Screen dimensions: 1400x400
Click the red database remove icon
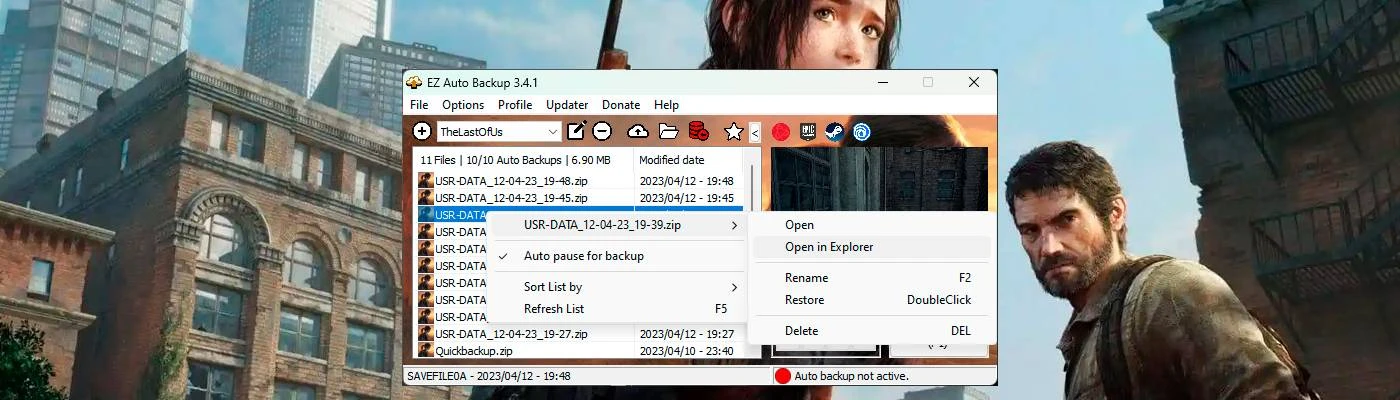(x=698, y=131)
